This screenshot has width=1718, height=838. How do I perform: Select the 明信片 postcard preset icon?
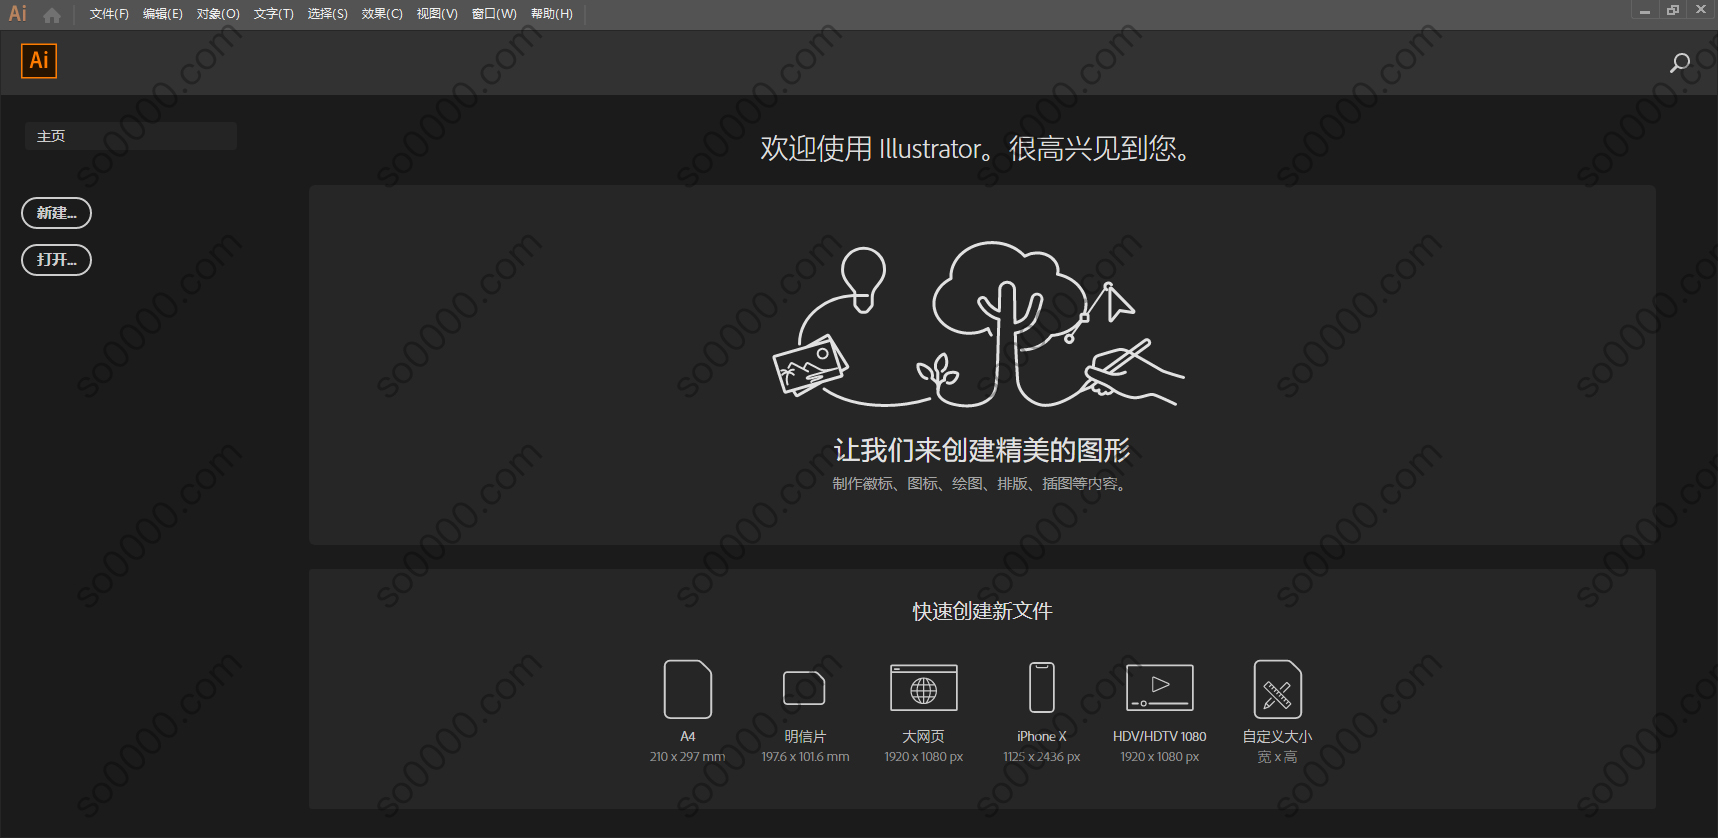click(x=804, y=688)
